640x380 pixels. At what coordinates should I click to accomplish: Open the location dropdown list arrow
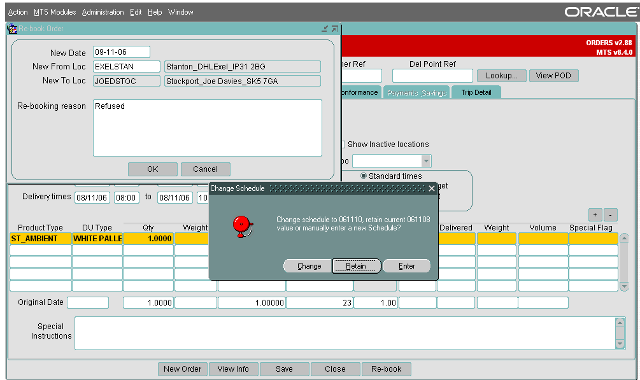click(426, 161)
